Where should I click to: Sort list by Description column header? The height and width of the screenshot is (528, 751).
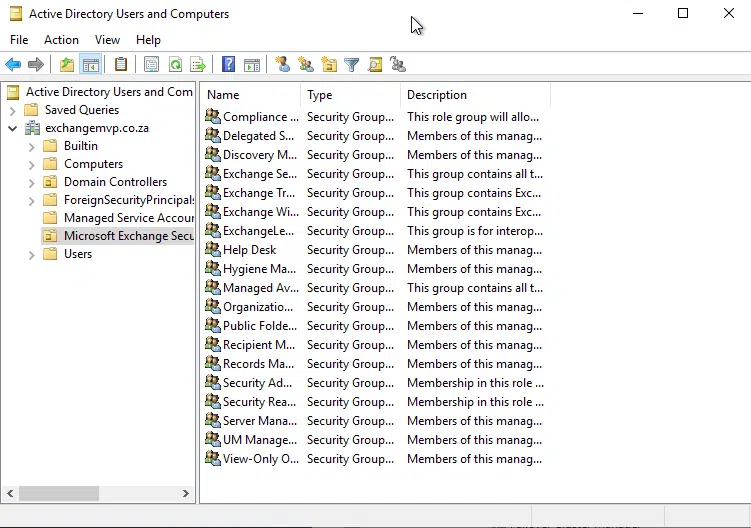(437, 95)
